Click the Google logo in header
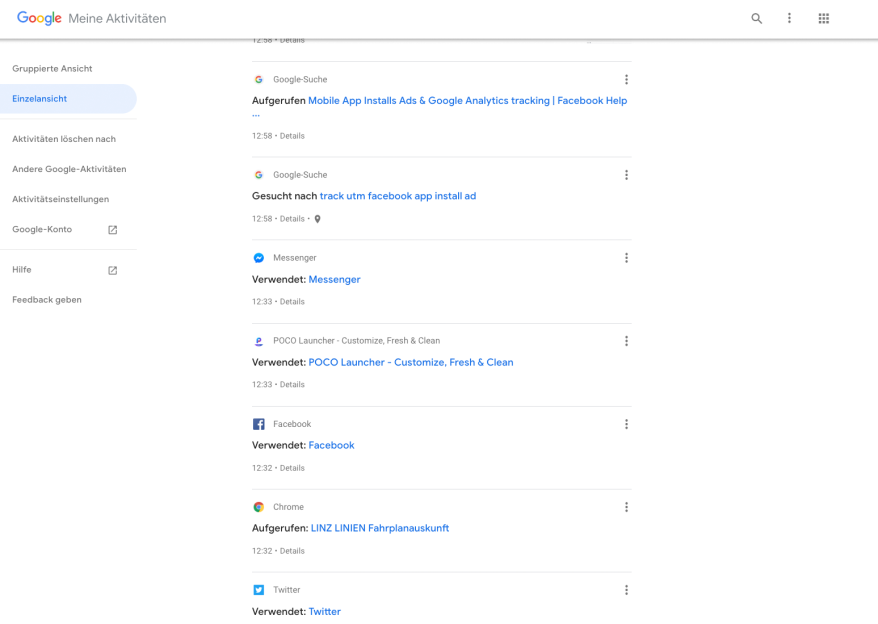Viewport: 878px width, 624px height. [39, 18]
